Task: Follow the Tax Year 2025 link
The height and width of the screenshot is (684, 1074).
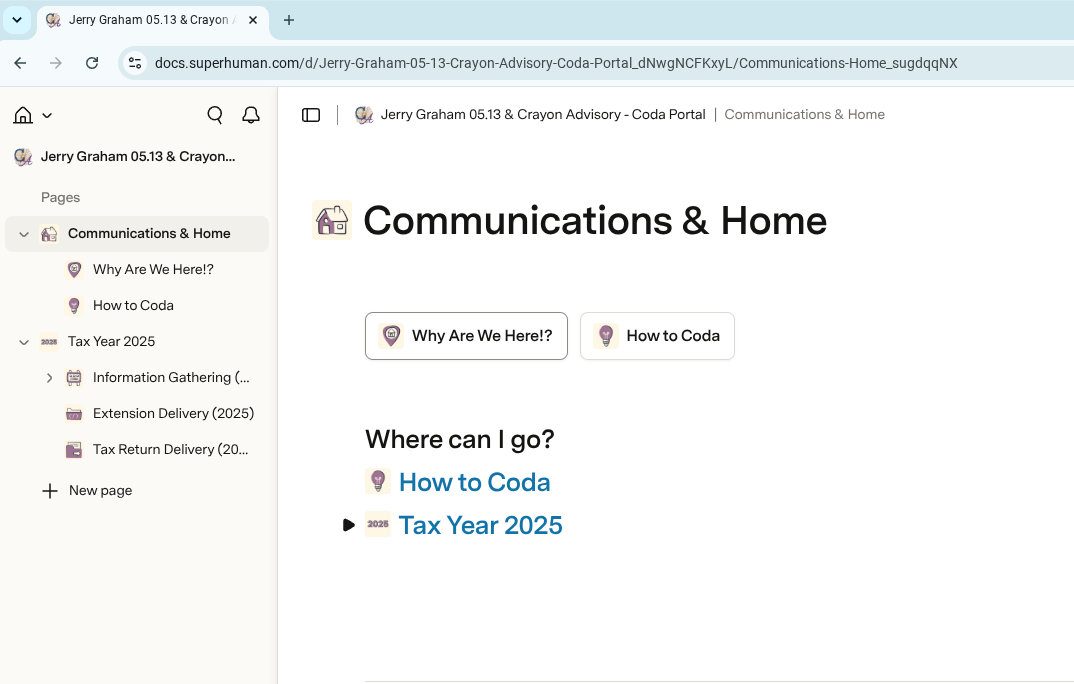Action: 481,525
